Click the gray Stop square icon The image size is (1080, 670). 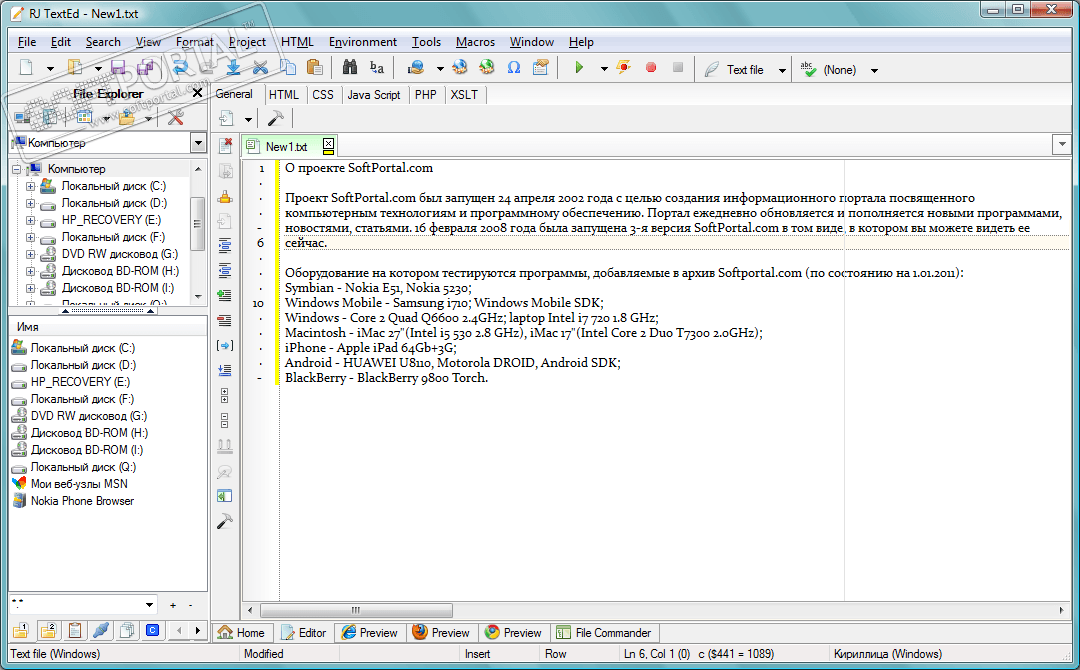678,67
